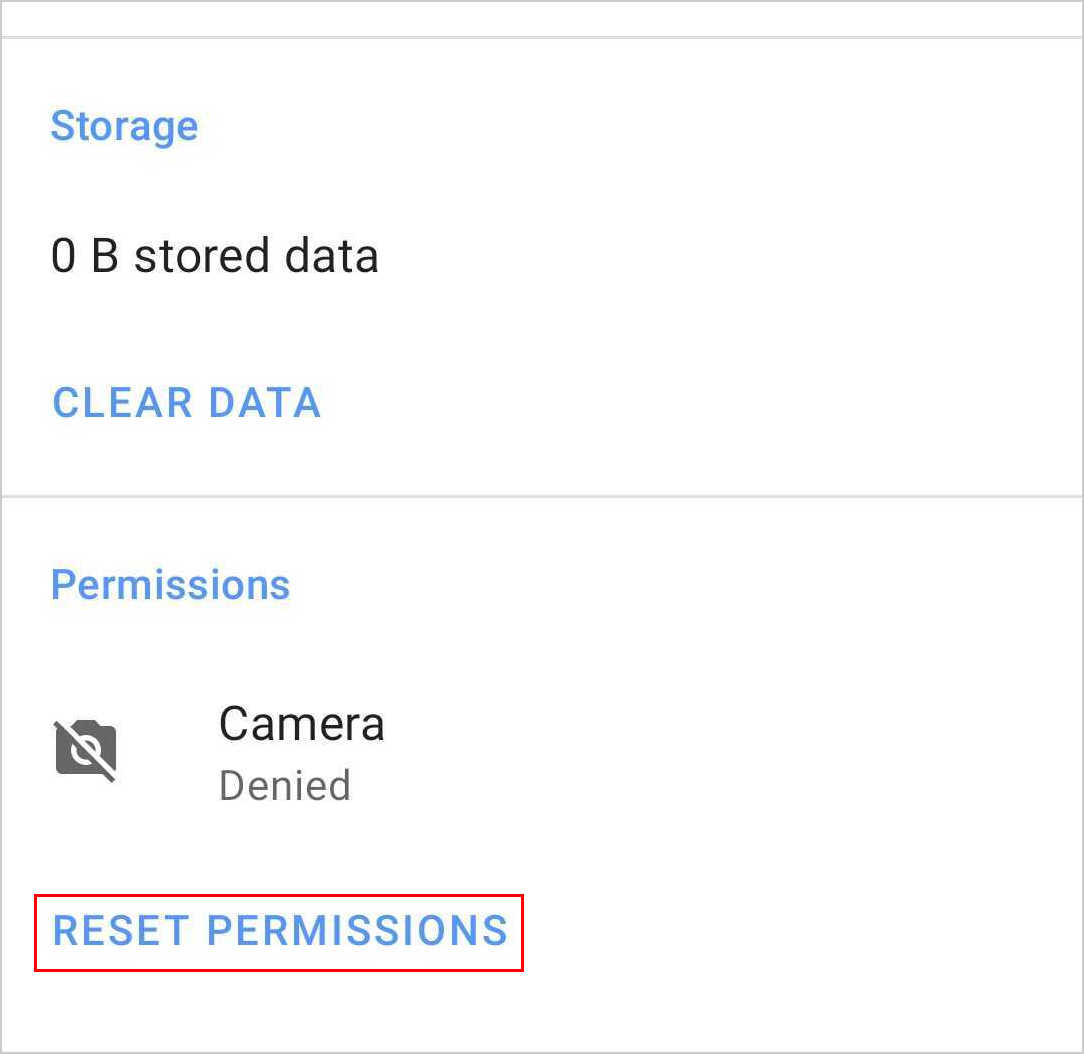Tap the RESET PERMISSIONS button
This screenshot has height=1054, width=1084.
click(x=280, y=931)
